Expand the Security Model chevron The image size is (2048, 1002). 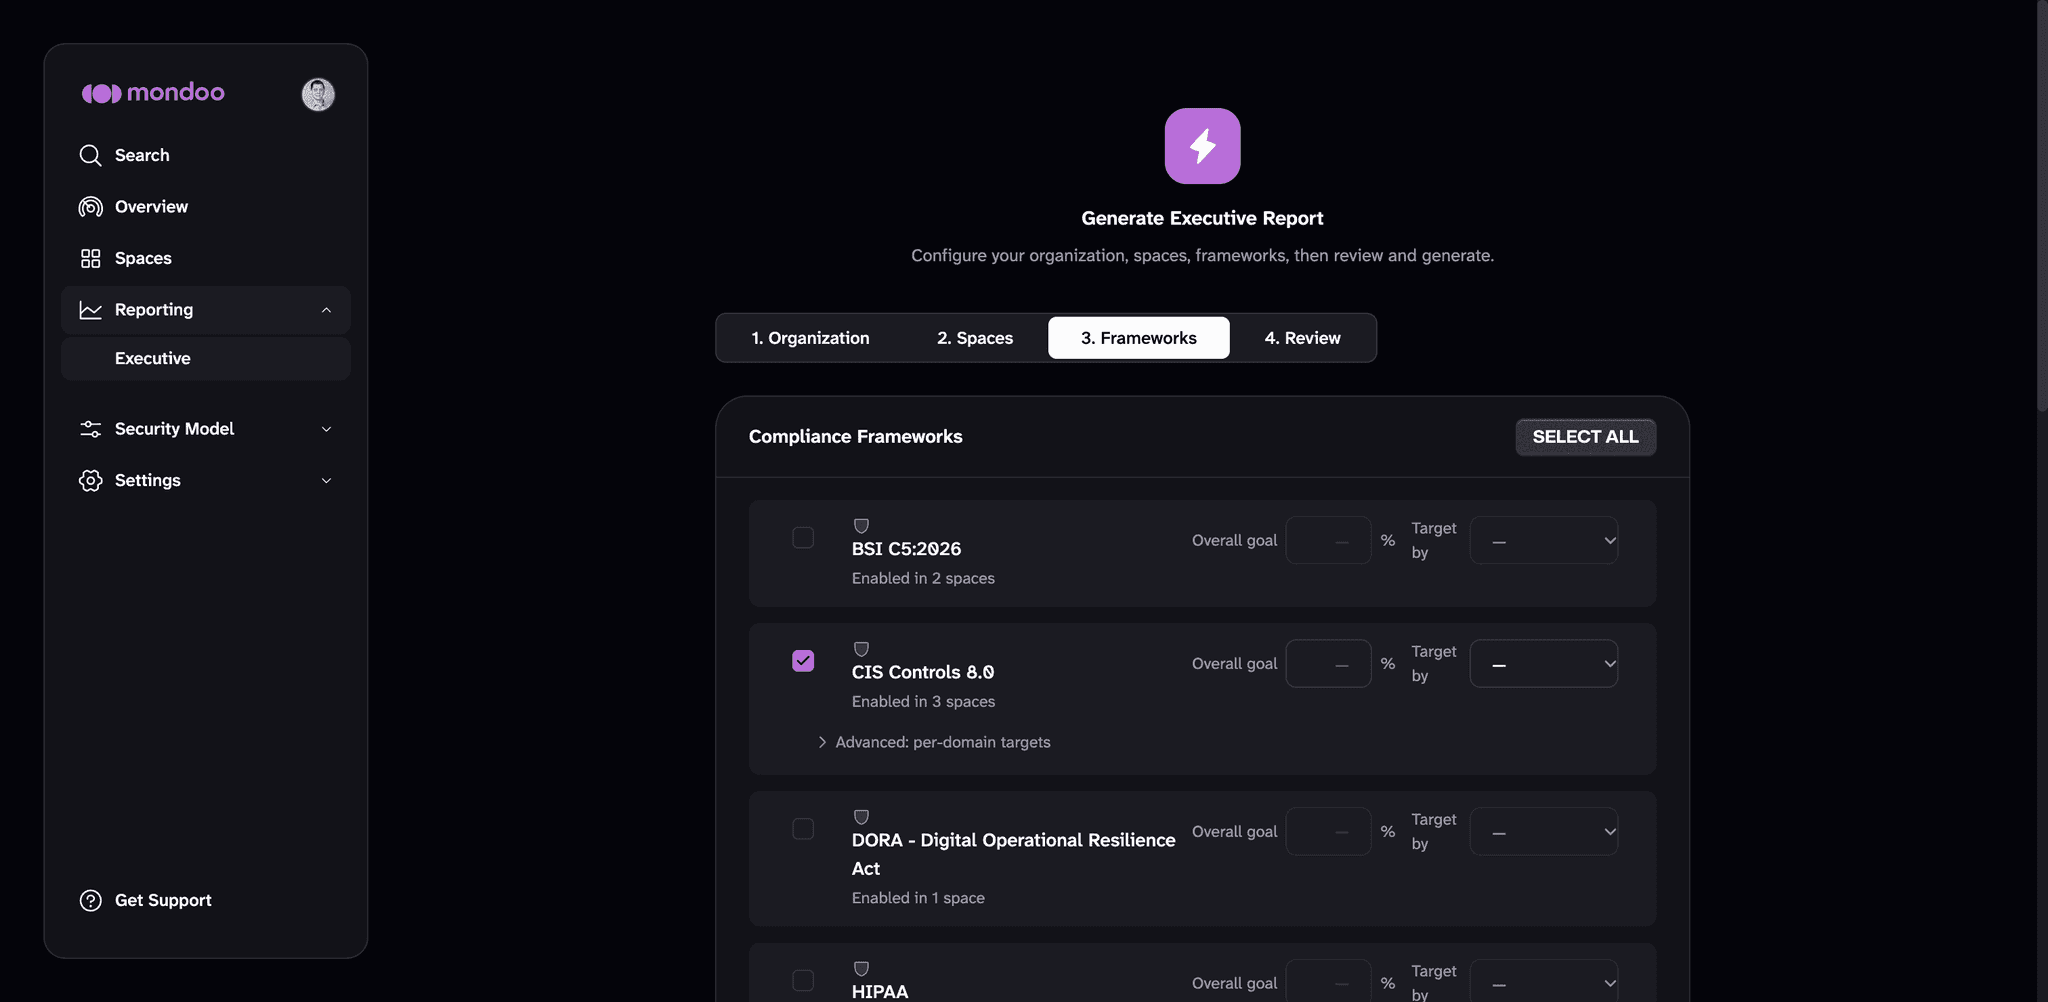tap(326, 429)
